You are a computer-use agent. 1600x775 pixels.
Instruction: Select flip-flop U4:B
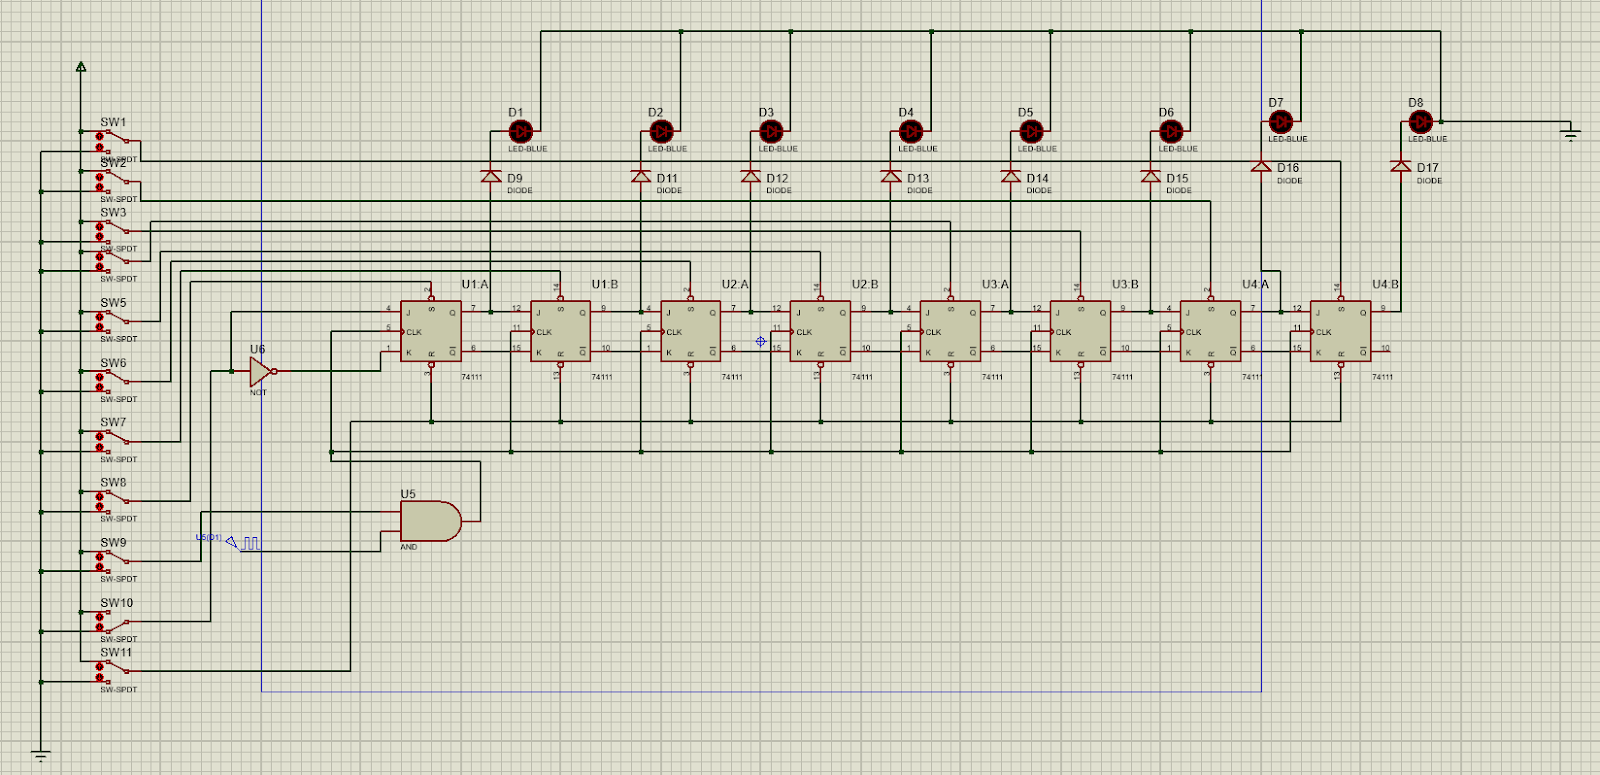(1341, 331)
